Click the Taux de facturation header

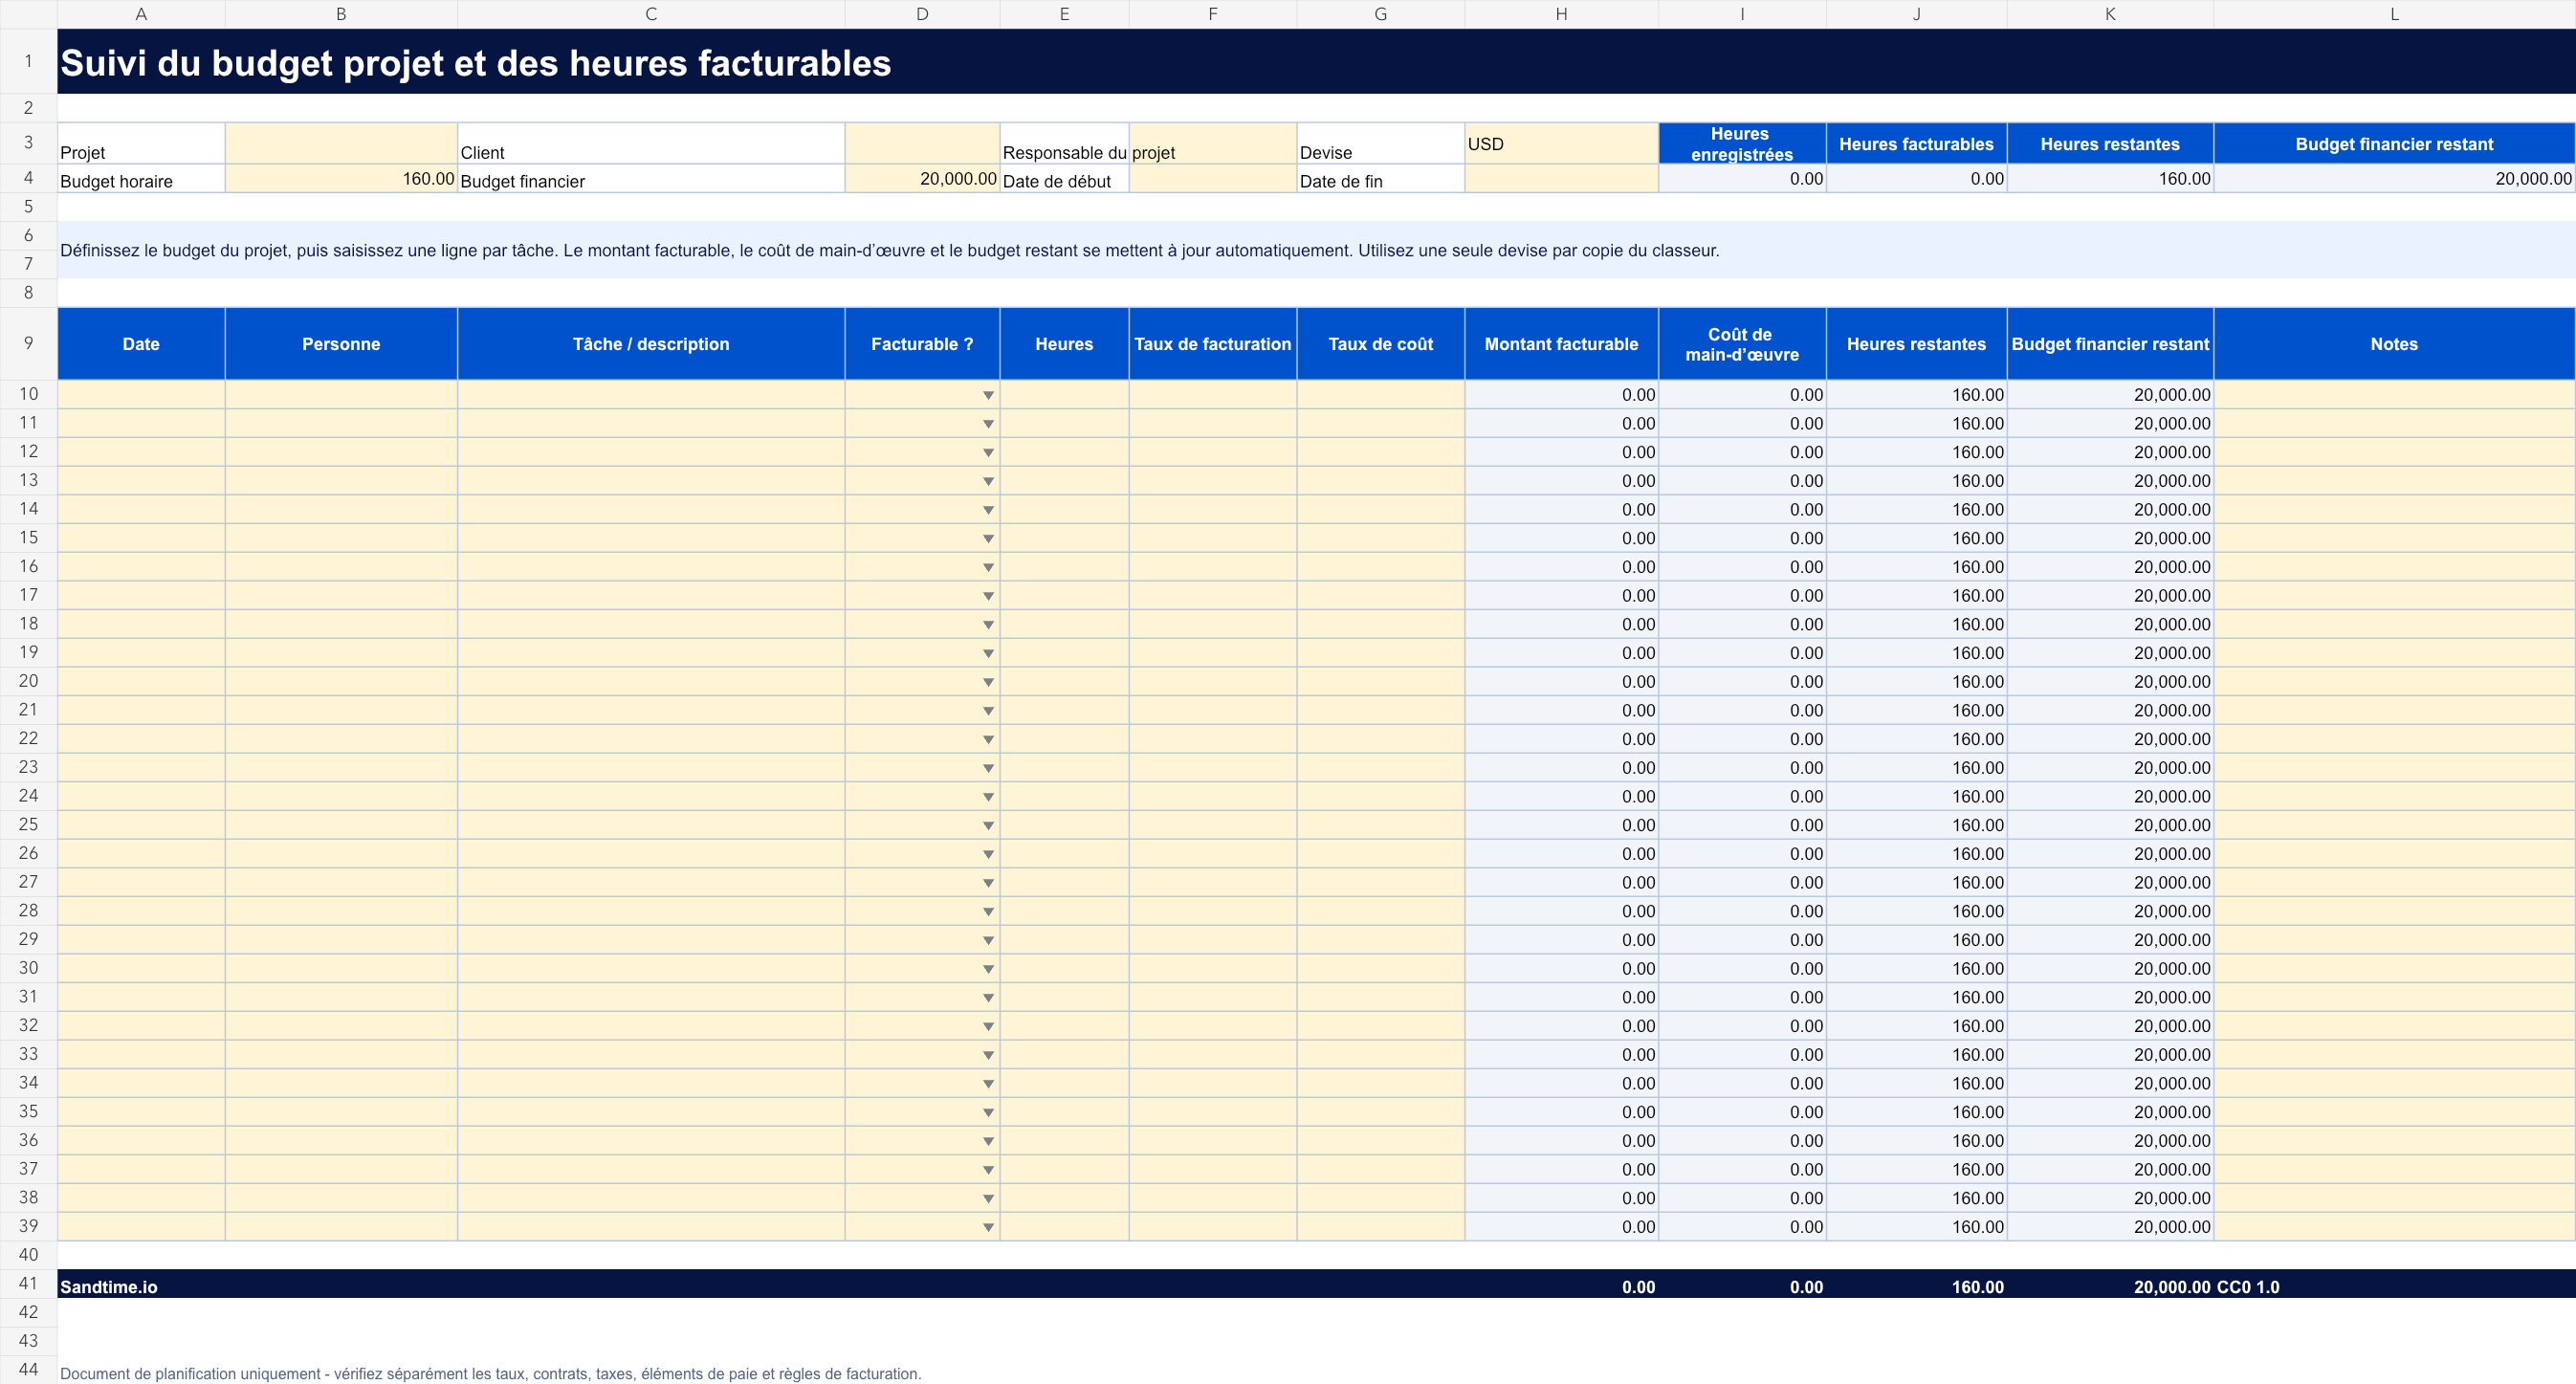[x=1212, y=344]
